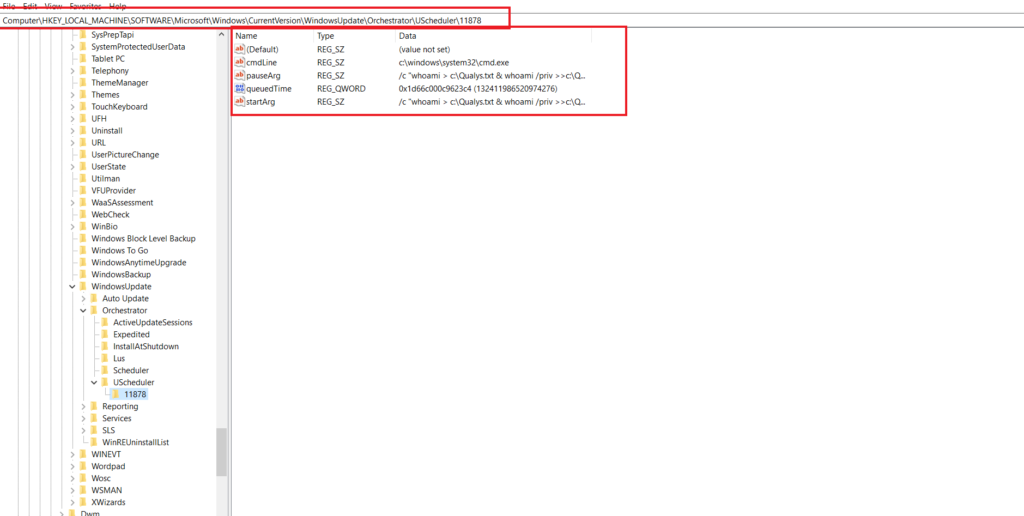Click the 11878 key folder icon
This screenshot has height=516, width=1024.
pos(116,394)
